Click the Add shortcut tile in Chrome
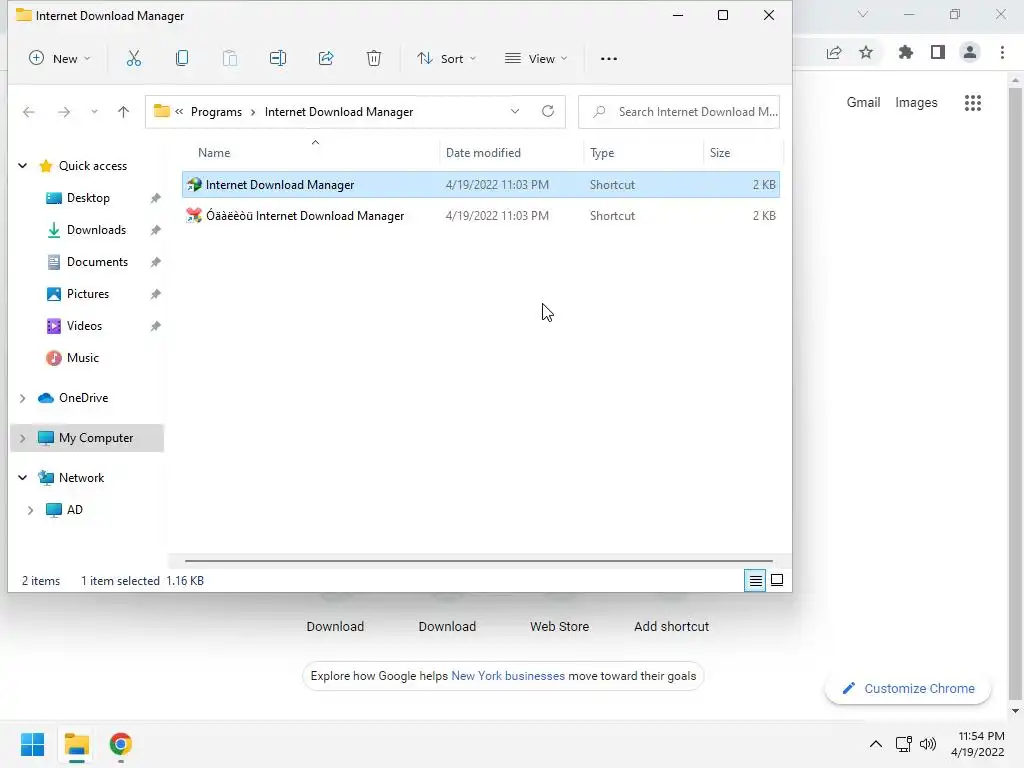1024x768 pixels. (671, 626)
